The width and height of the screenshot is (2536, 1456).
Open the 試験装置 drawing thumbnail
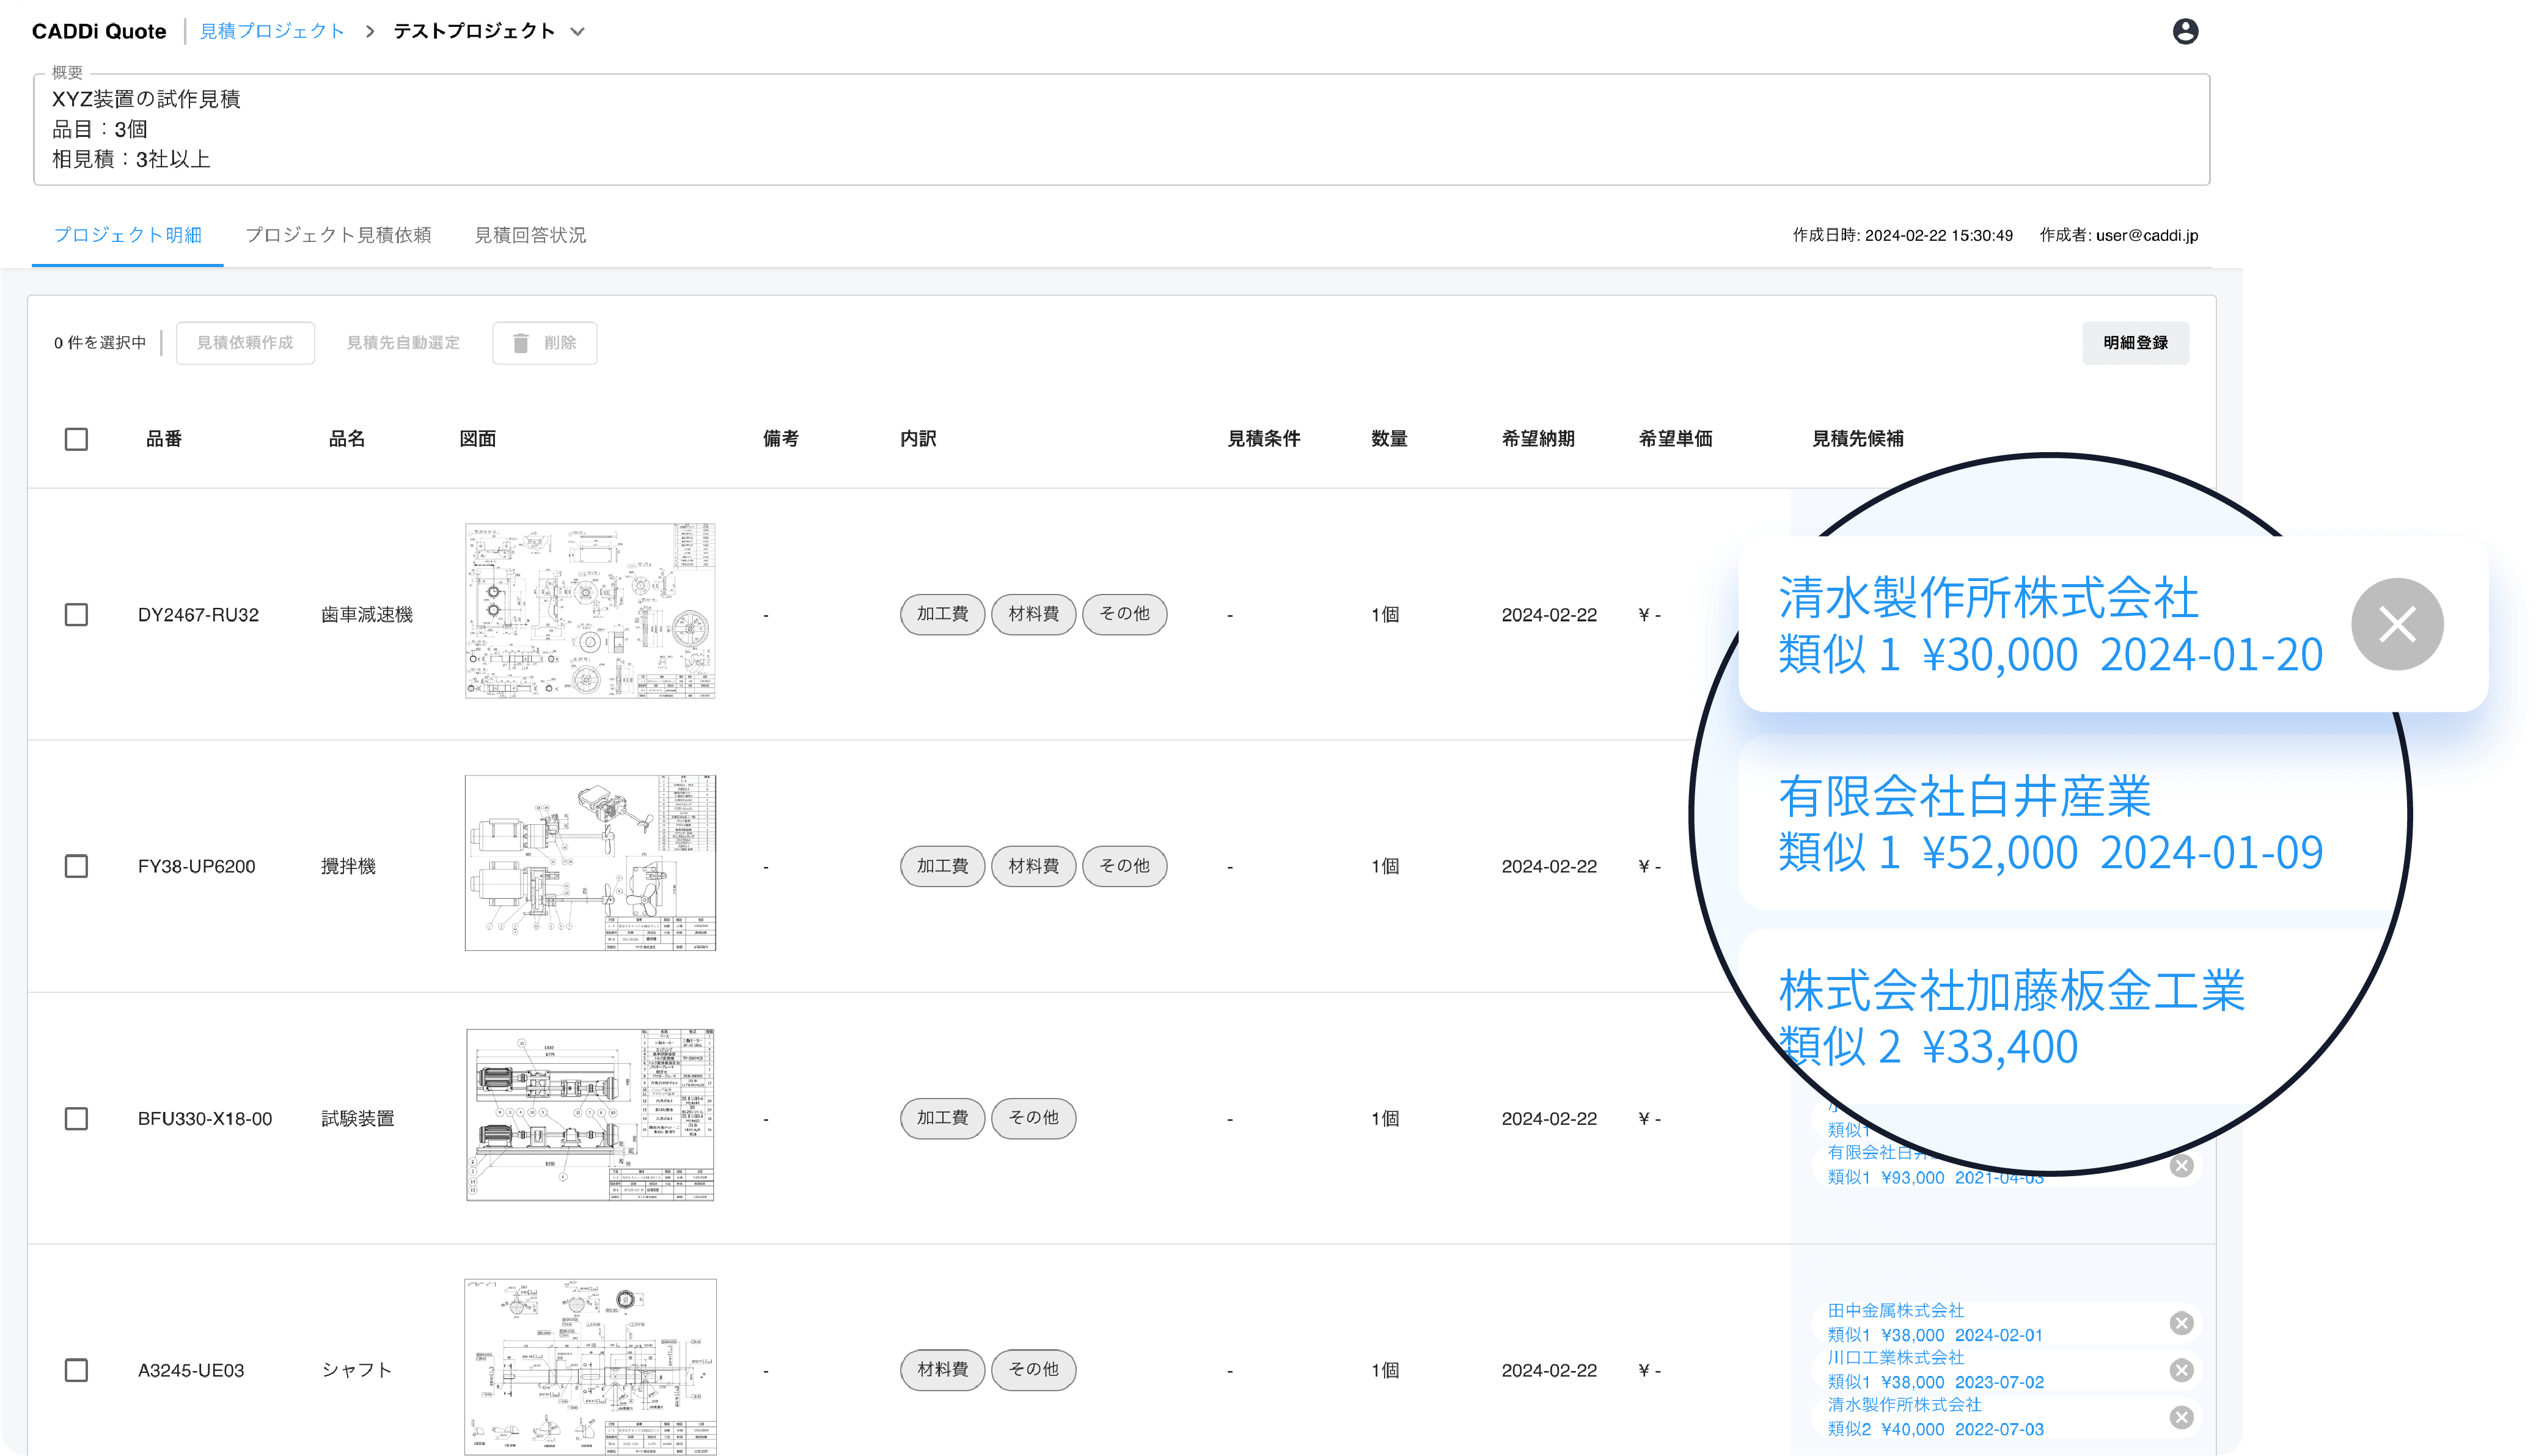tap(590, 1114)
